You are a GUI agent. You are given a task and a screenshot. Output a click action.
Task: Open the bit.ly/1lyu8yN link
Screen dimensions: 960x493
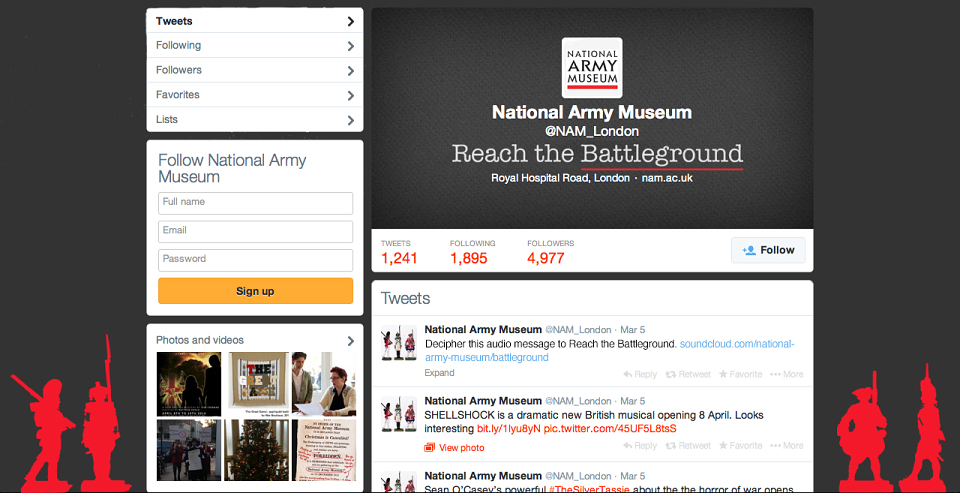point(509,429)
